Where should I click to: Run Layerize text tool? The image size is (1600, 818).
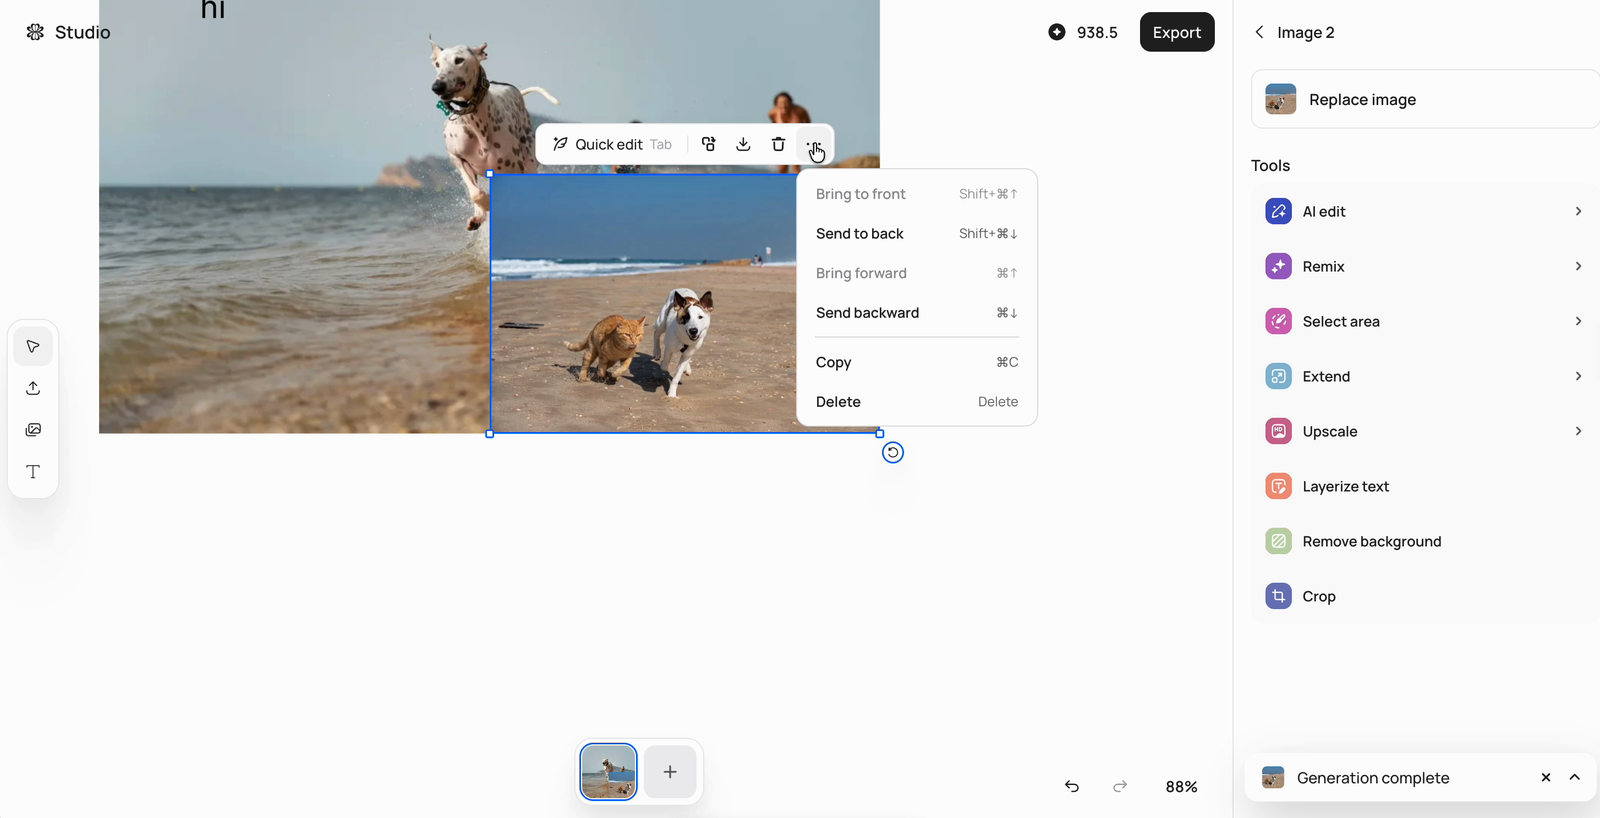click(1425, 487)
